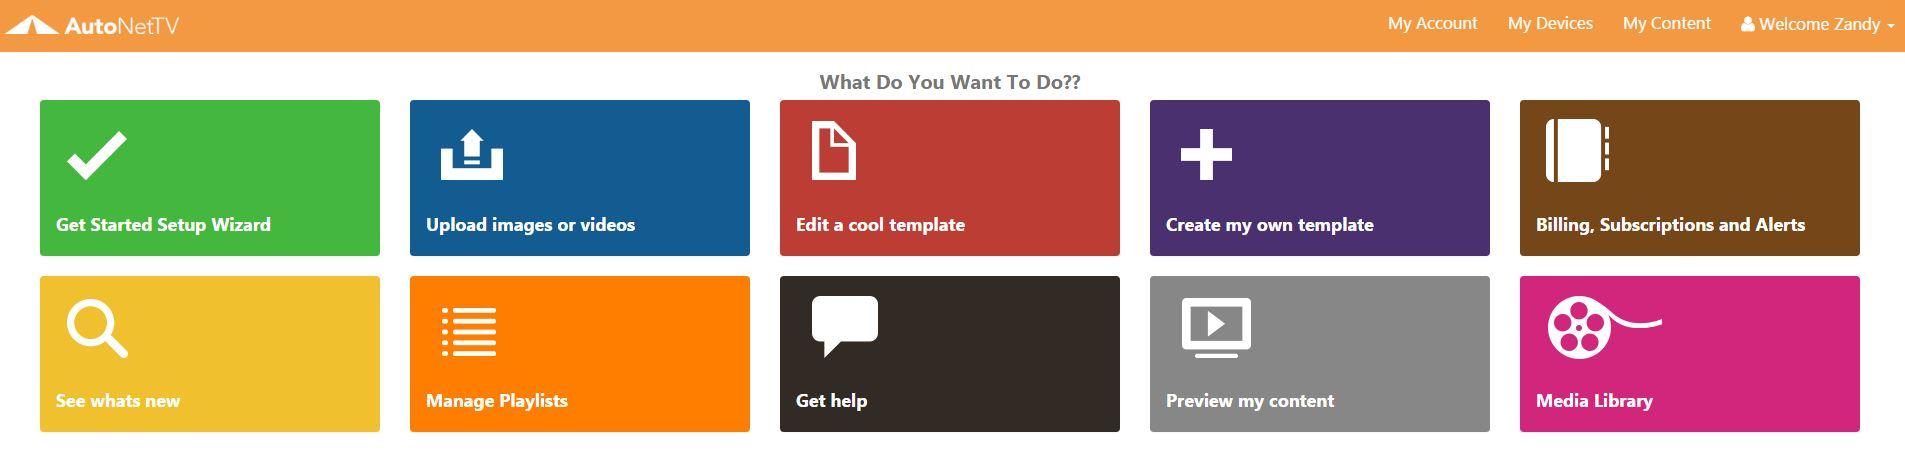The height and width of the screenshot is (453, 1905).
Task: Click the plus icon on purple tile
Action: 1206,155
